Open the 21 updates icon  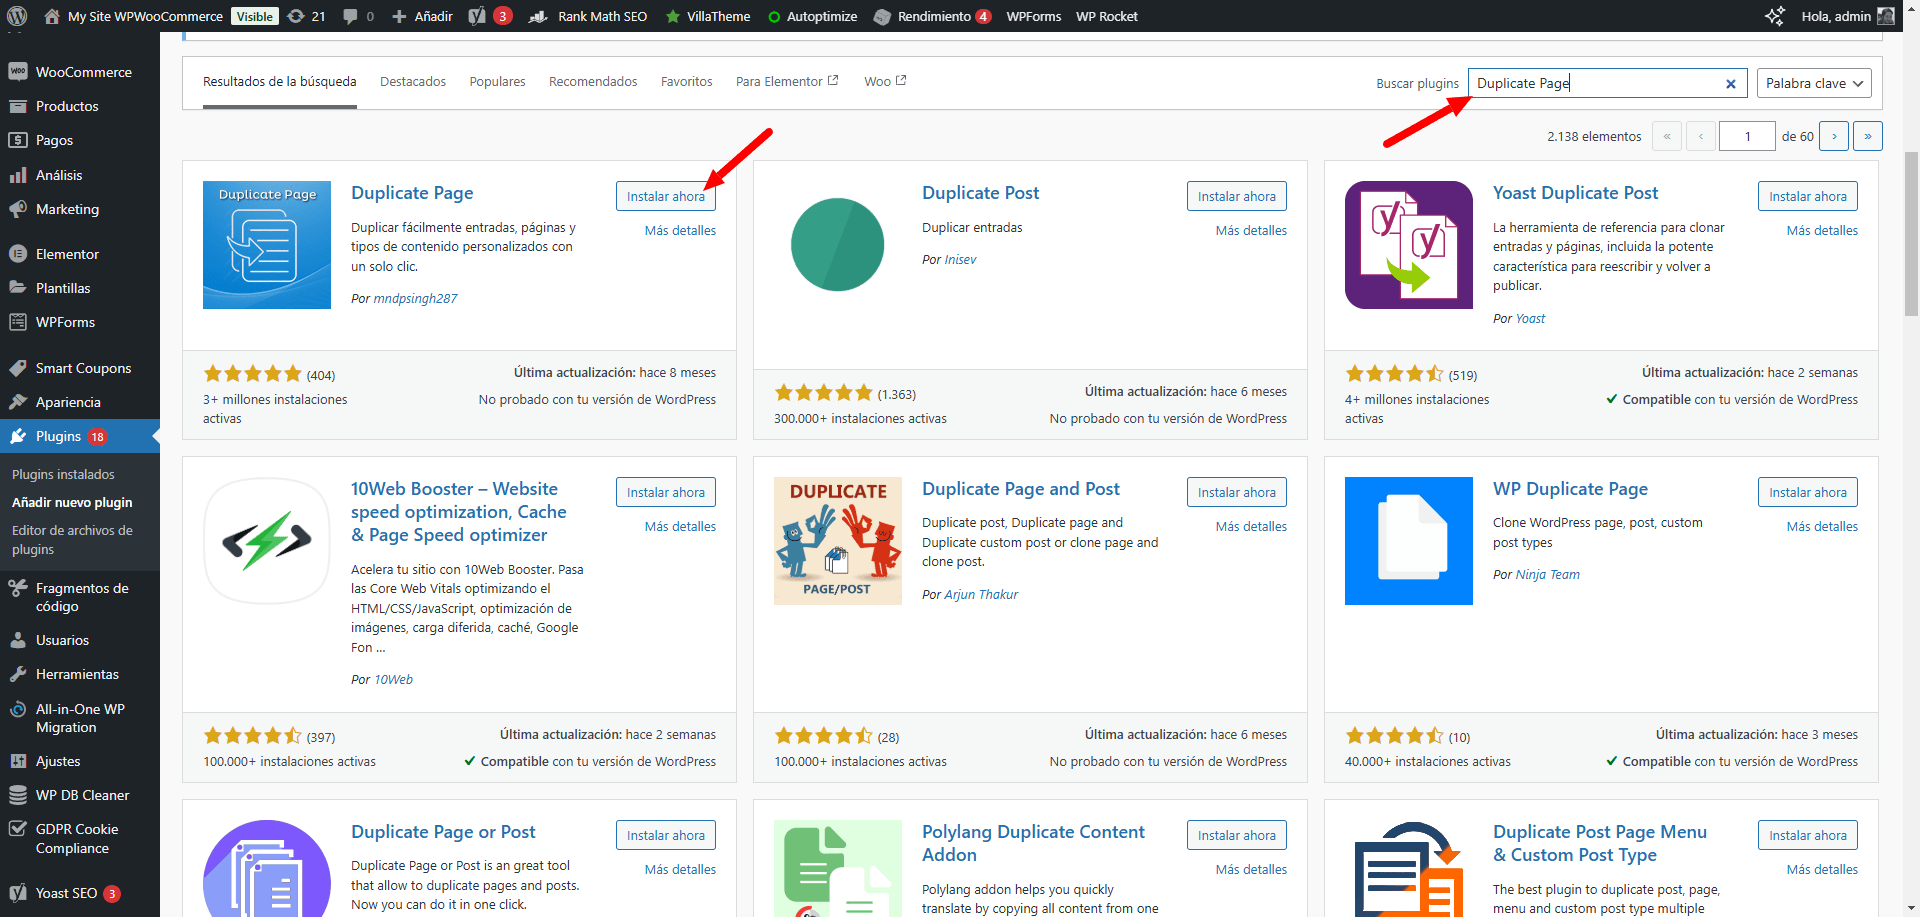point(306,16)
